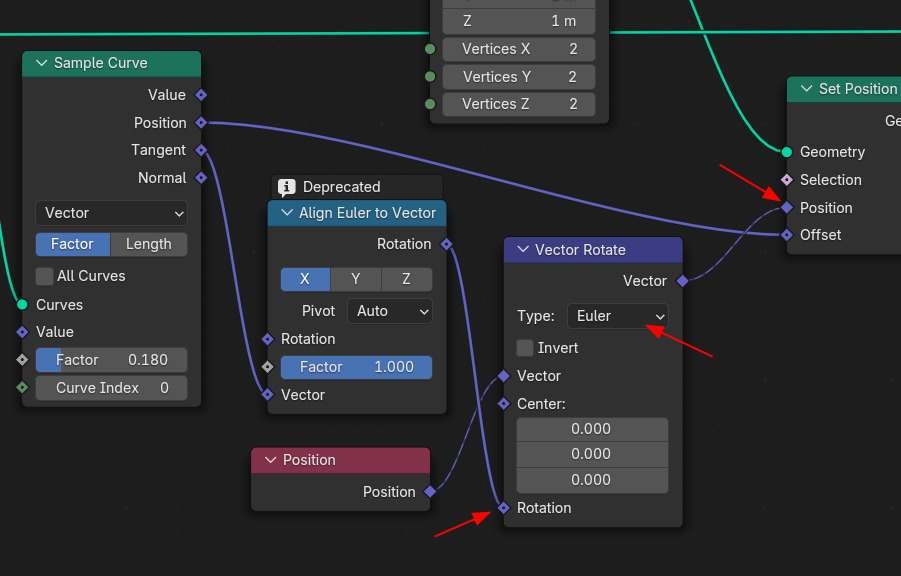Collapse the Set Position node

click(x=807, y=89)
